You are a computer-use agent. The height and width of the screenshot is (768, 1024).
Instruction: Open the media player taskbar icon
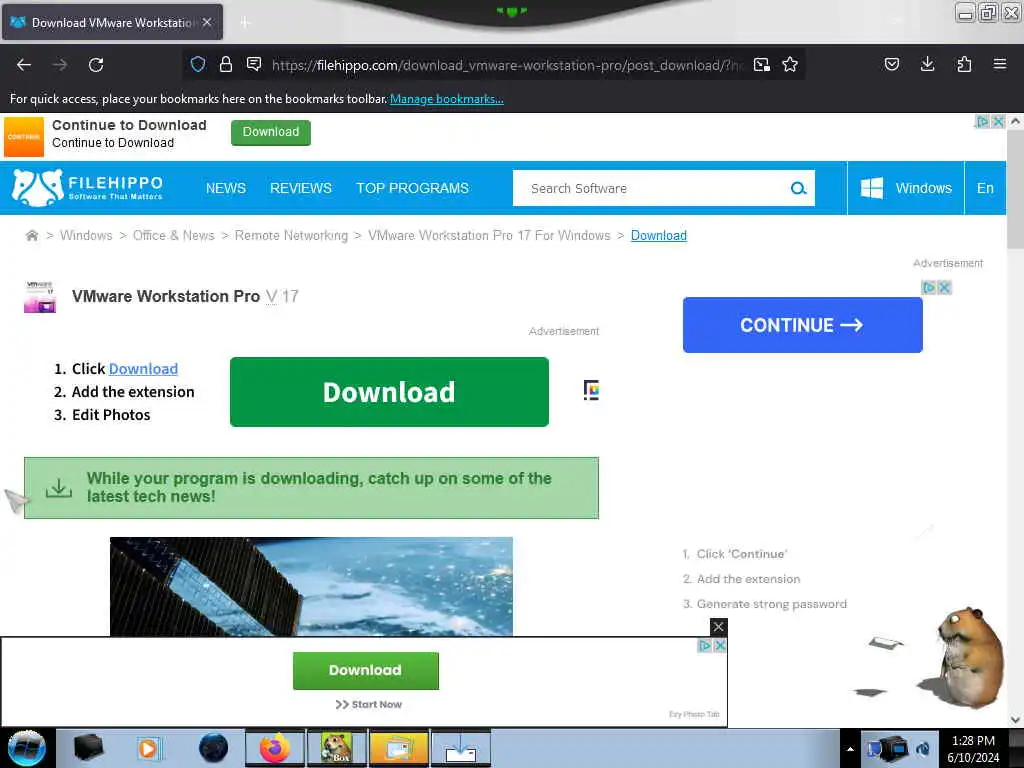[149, 748]
